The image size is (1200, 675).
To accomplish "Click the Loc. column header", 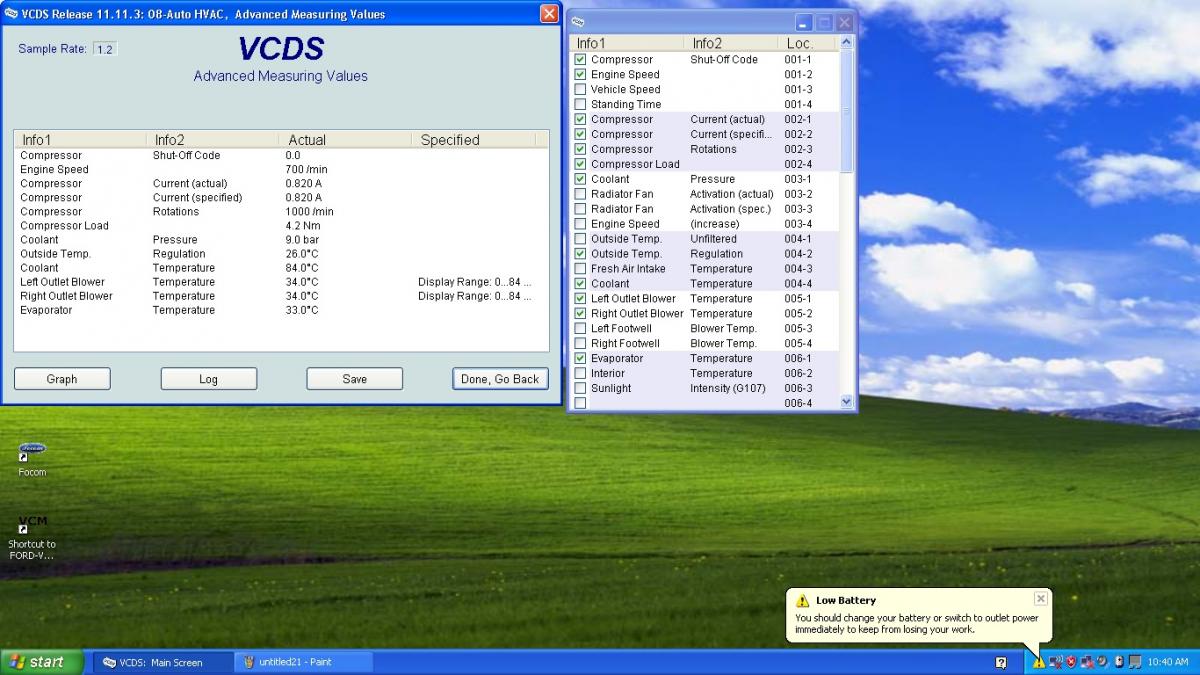I will tap(808, 43).
